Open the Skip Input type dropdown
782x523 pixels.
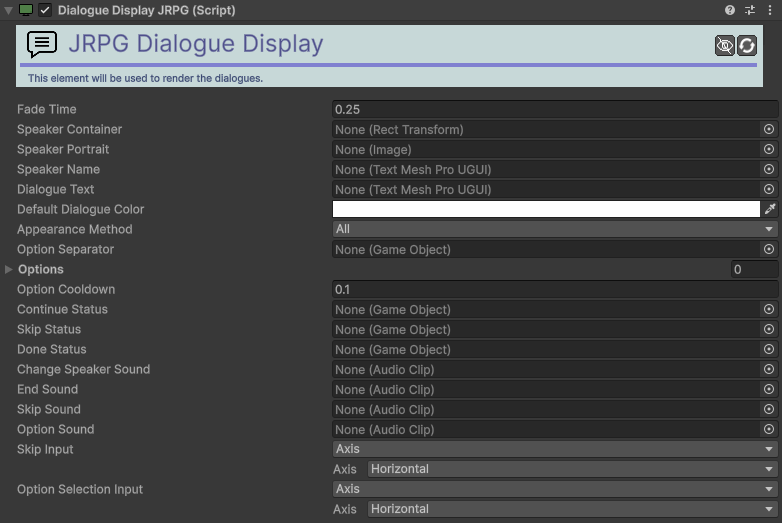555,449
